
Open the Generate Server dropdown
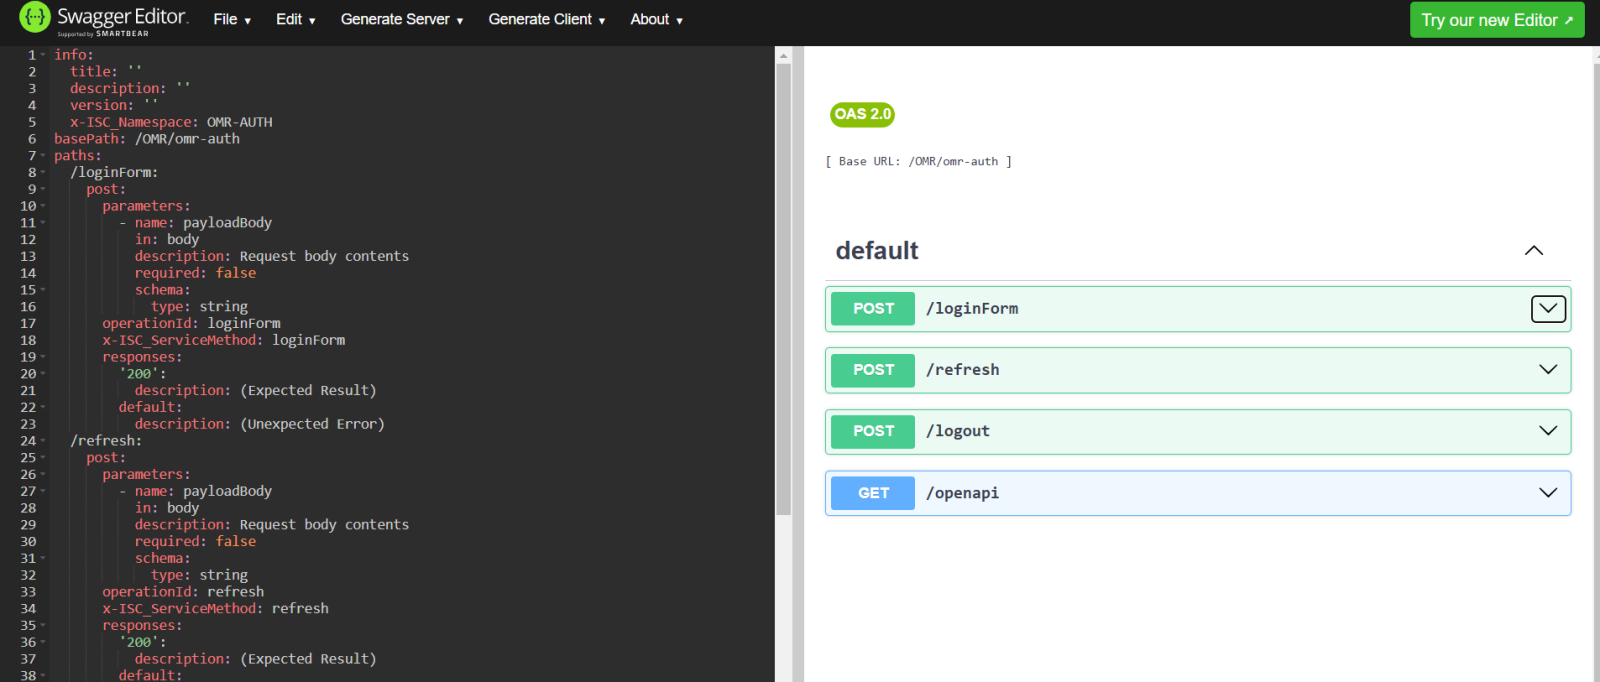point(401,19)
